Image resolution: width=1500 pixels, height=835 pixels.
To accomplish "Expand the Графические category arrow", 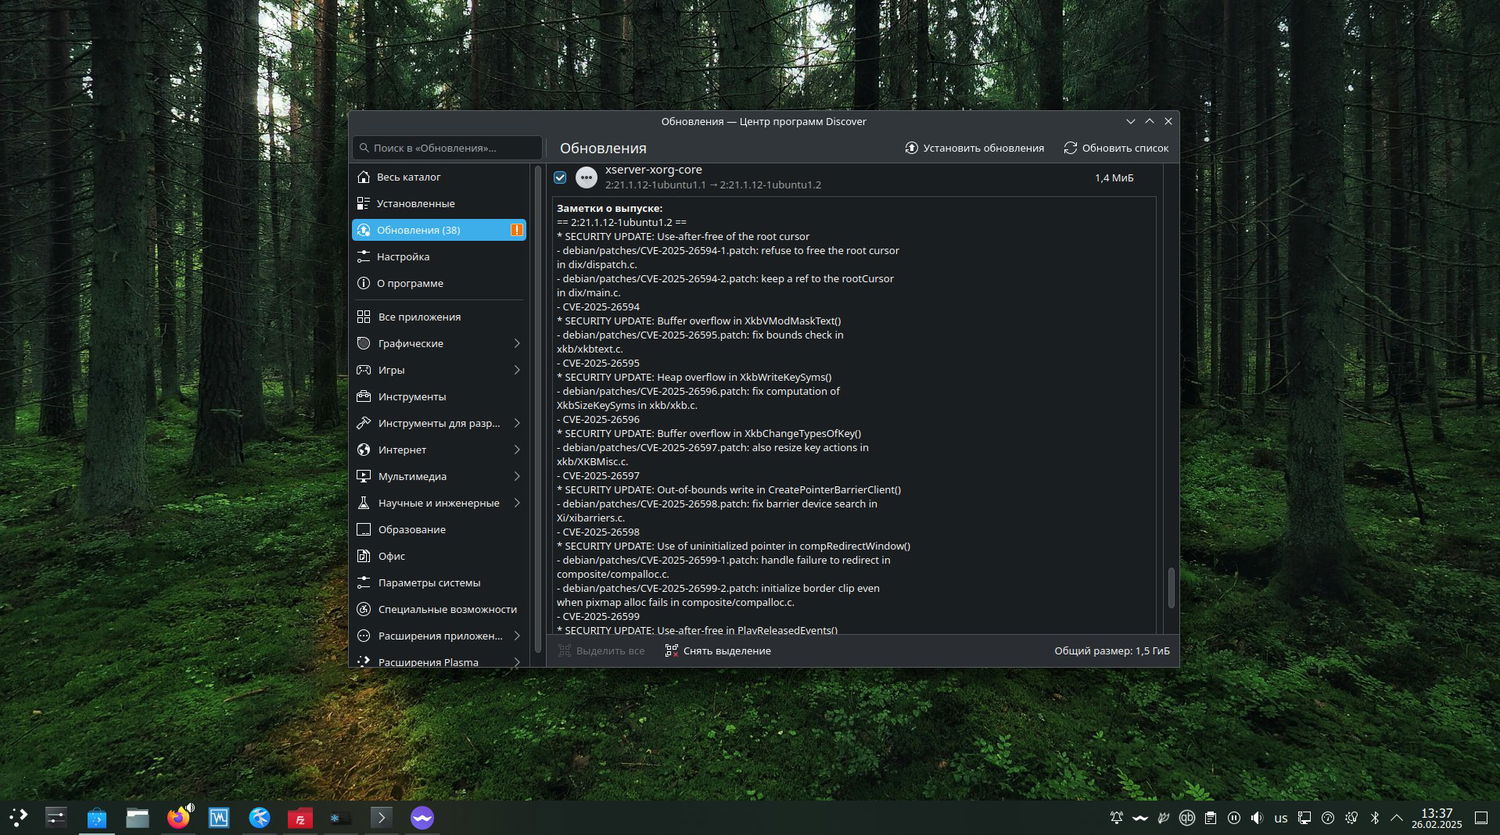I will [x=517, y=344].
